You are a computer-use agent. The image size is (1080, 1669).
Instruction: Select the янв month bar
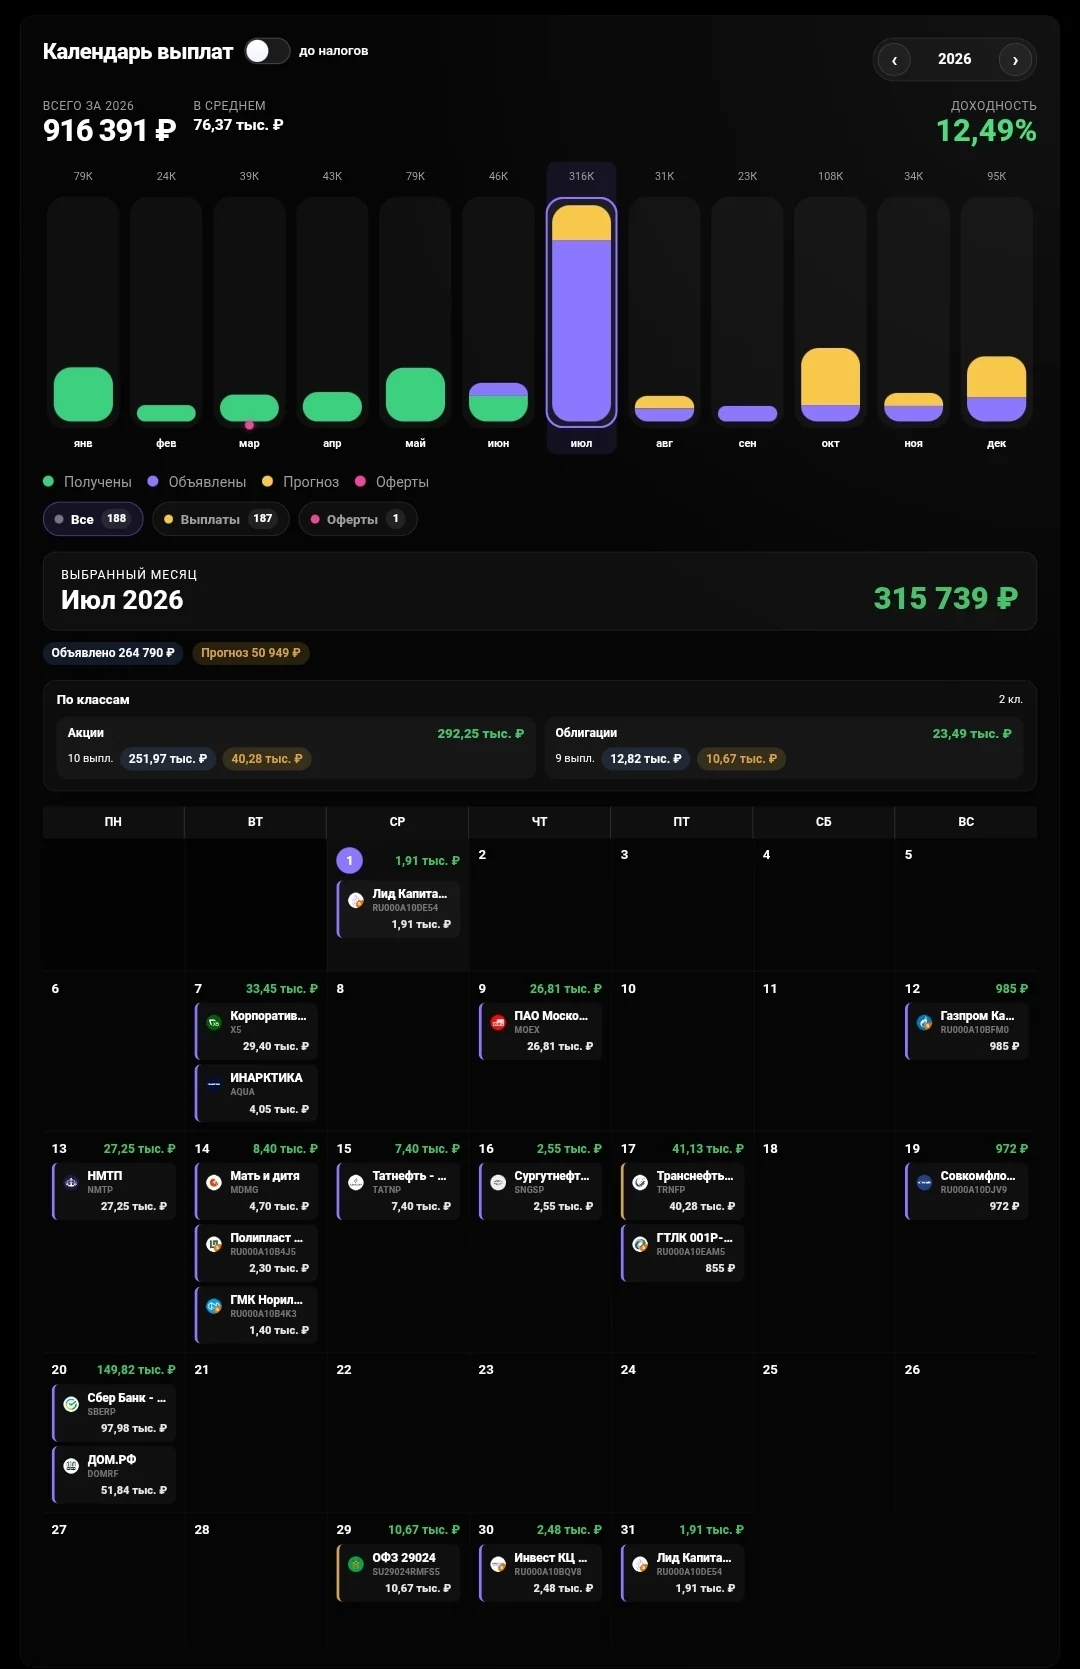[83, 312]
